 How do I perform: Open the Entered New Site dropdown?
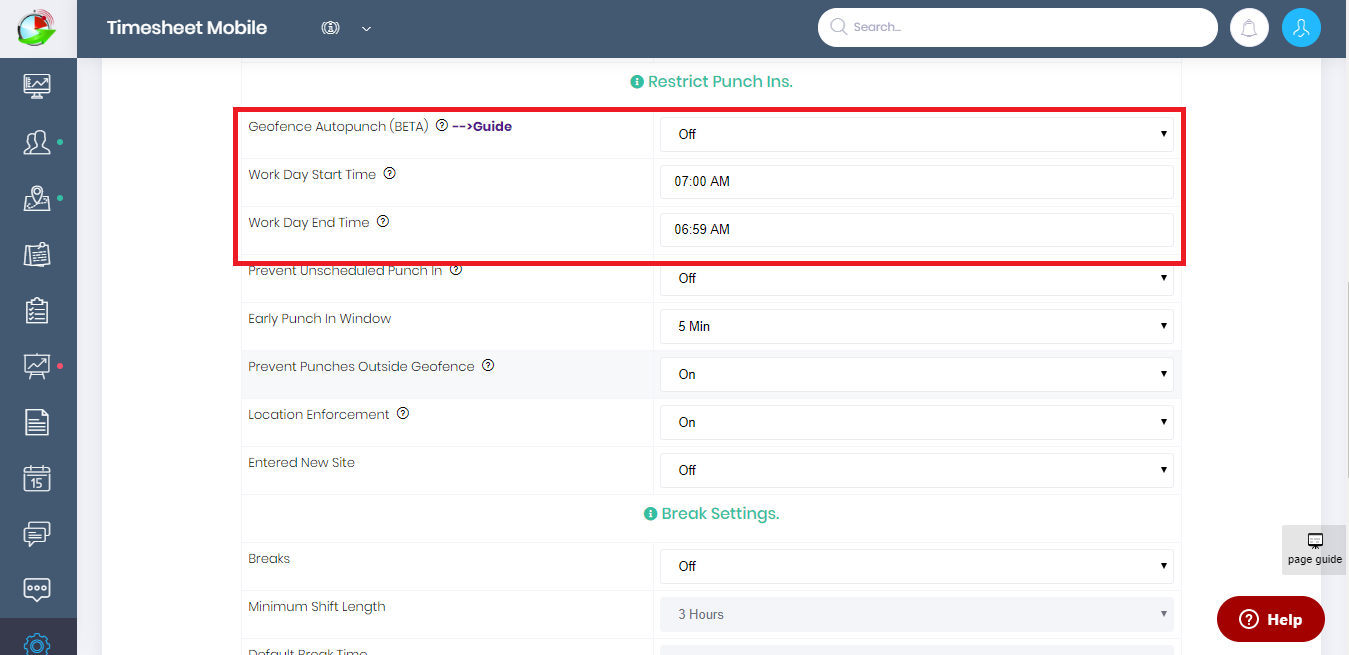coord(916,470)
